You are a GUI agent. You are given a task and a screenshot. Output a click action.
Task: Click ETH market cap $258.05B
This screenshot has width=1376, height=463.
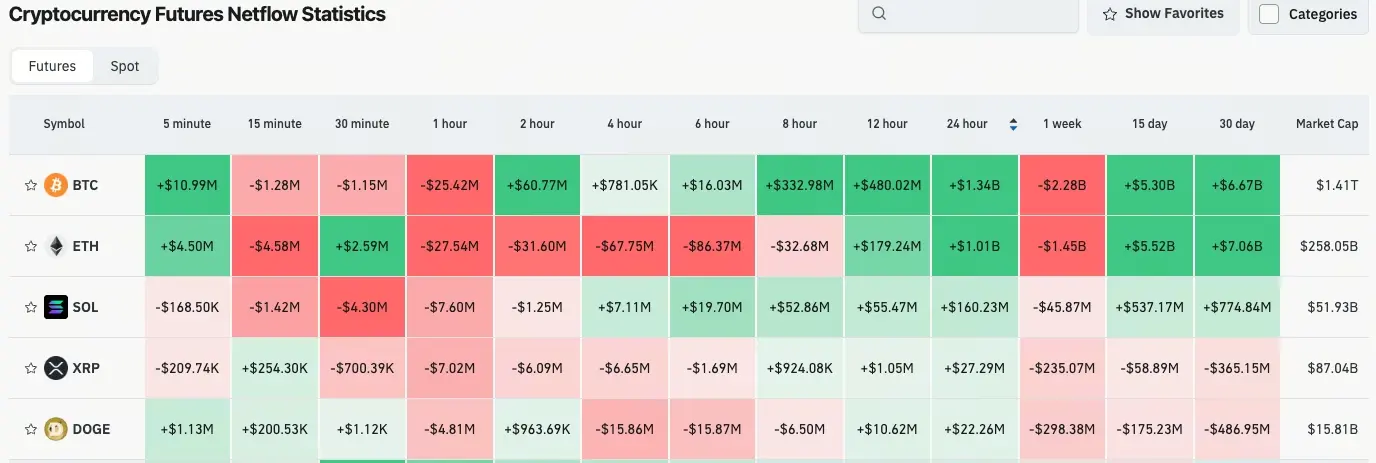point(1328,246)
